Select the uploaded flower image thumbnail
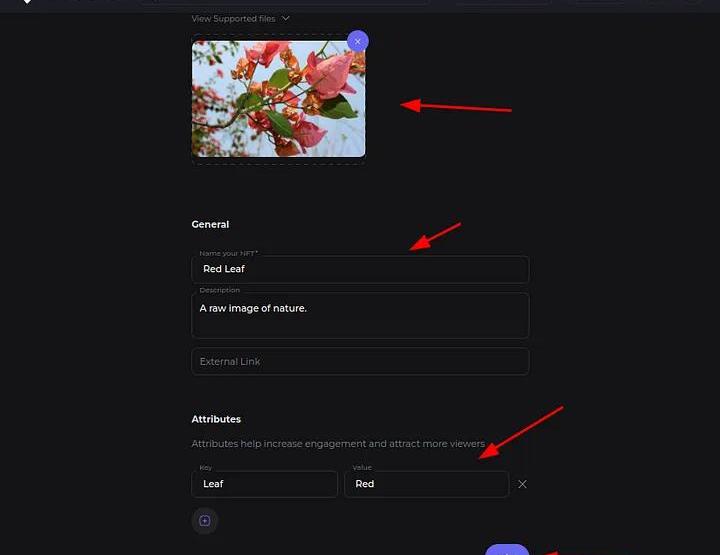Screen dimensions: 720x555 point(278,99)
